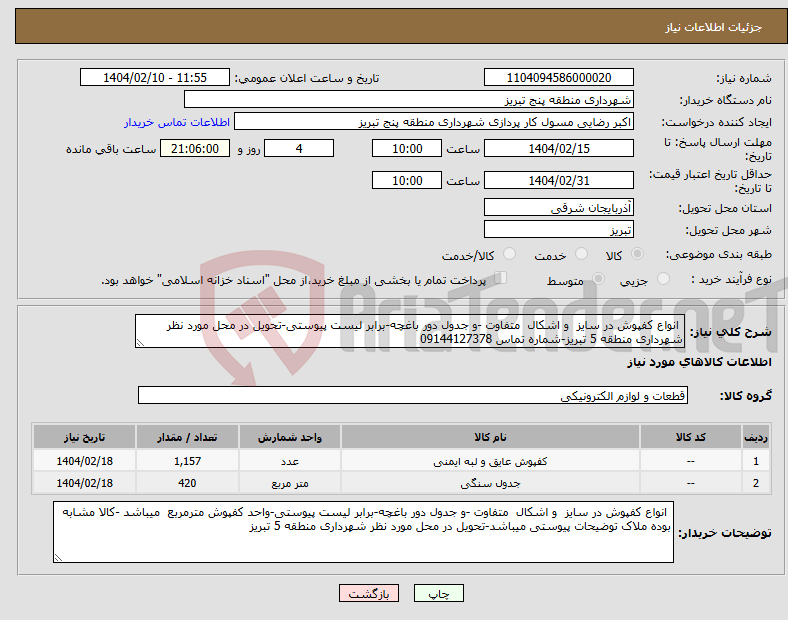The width and height of the screenshot is (788, 620).
Task: Select the خدمت radio button
Action: [x=581, y=254]
